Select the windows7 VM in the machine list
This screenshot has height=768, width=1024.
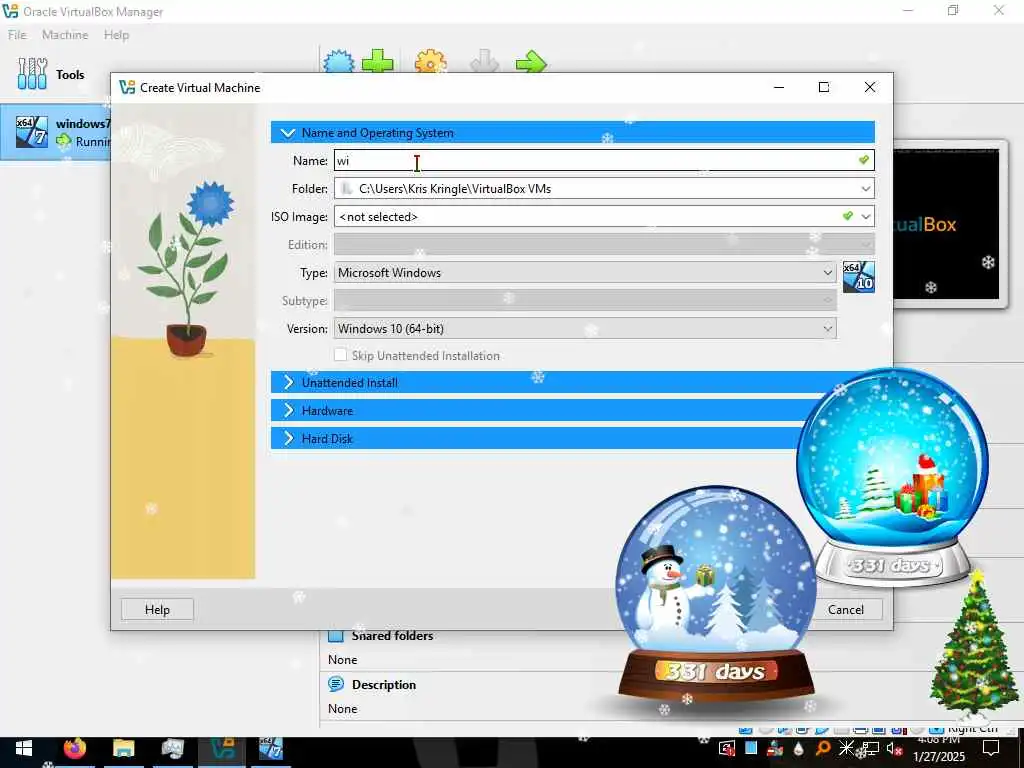[56, 132]
